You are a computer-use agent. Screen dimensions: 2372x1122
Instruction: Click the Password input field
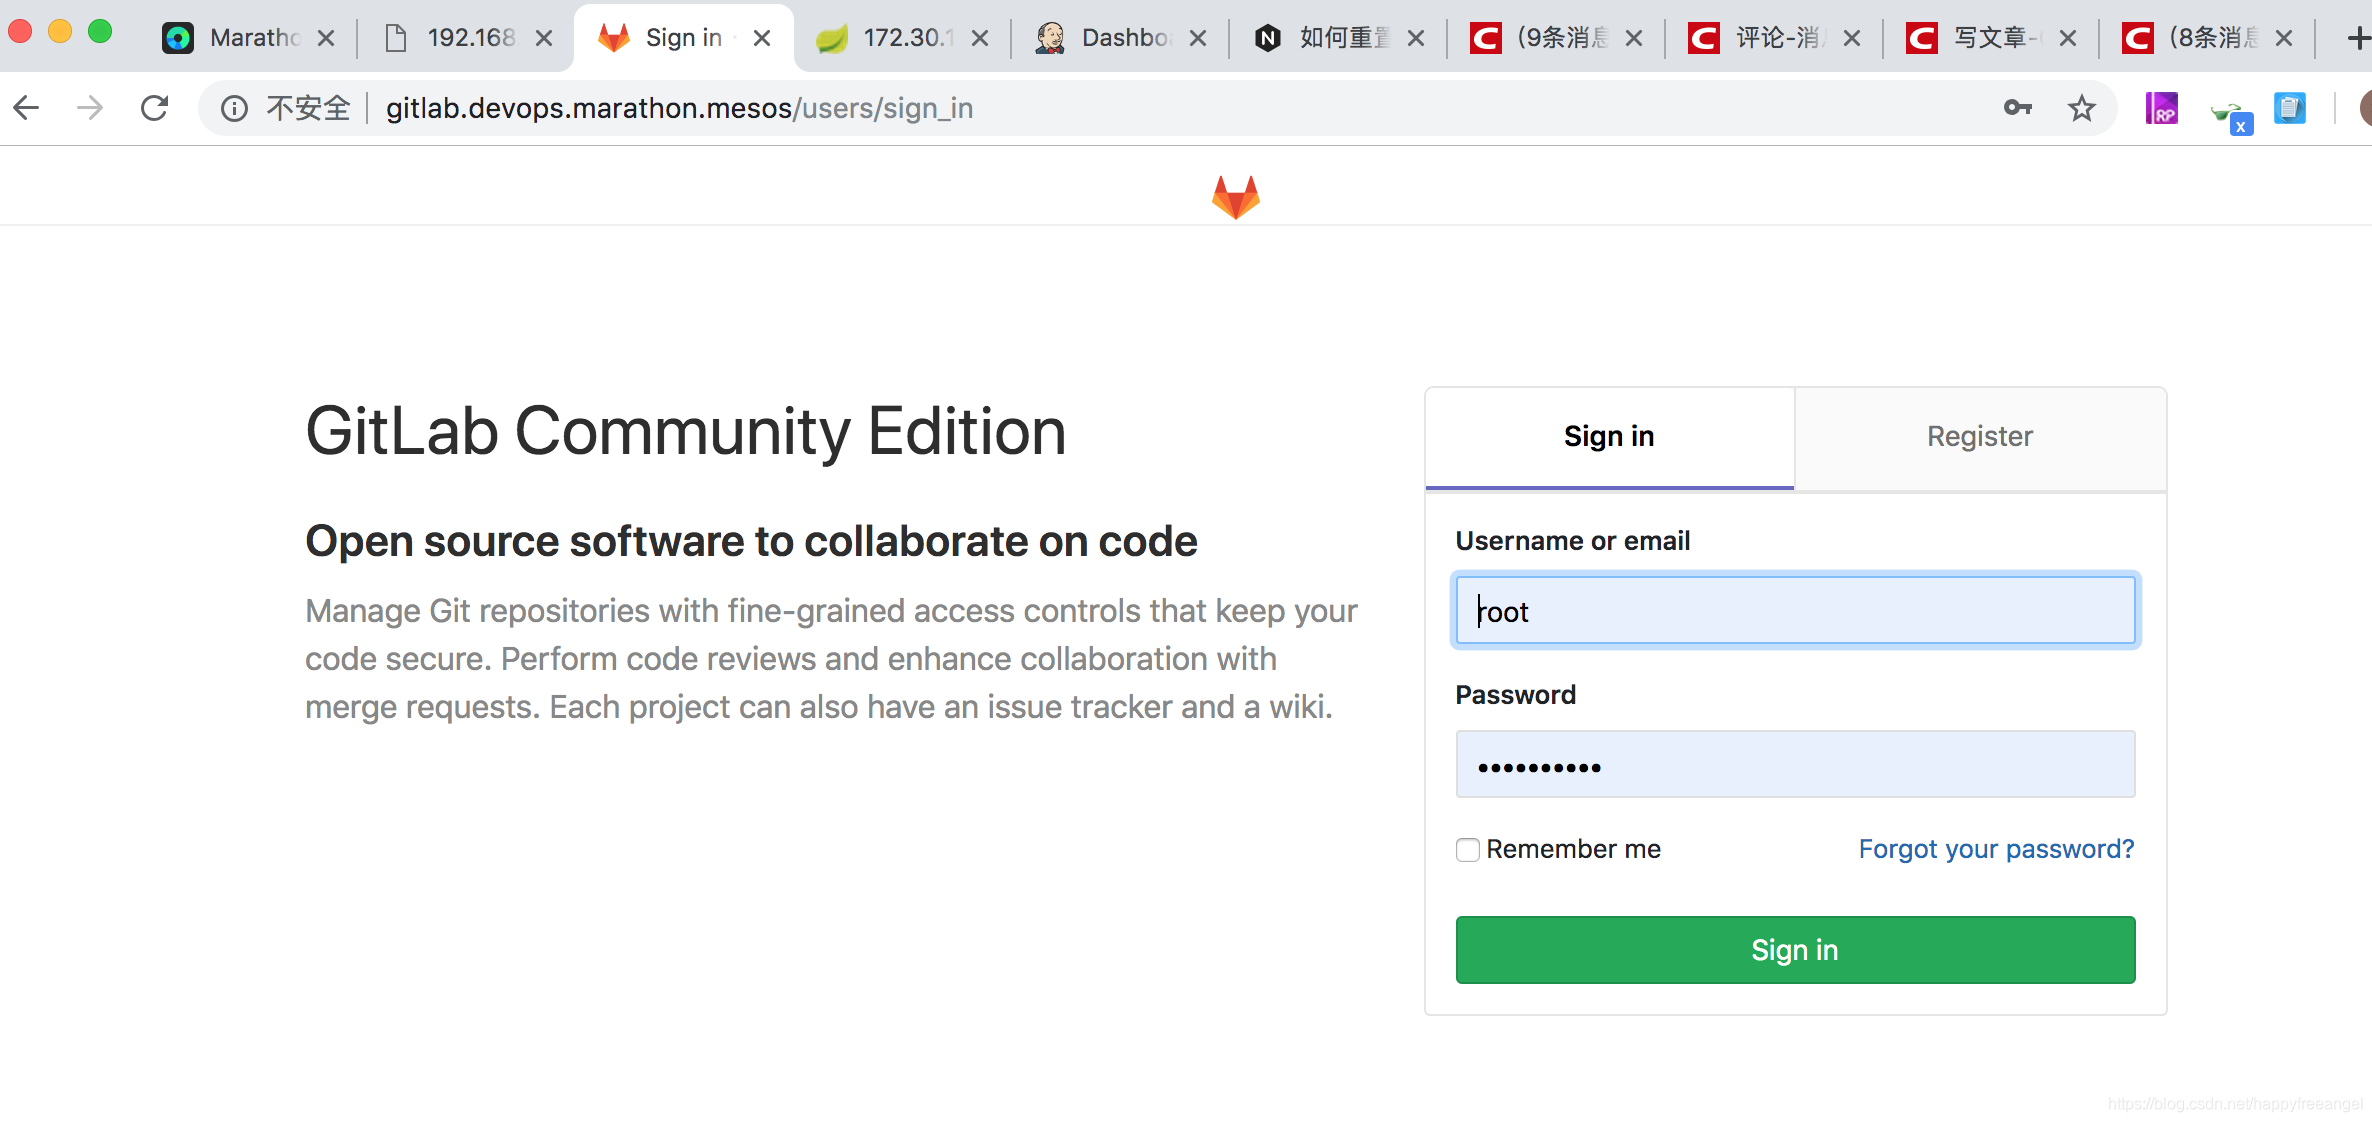click(1796, 767)
